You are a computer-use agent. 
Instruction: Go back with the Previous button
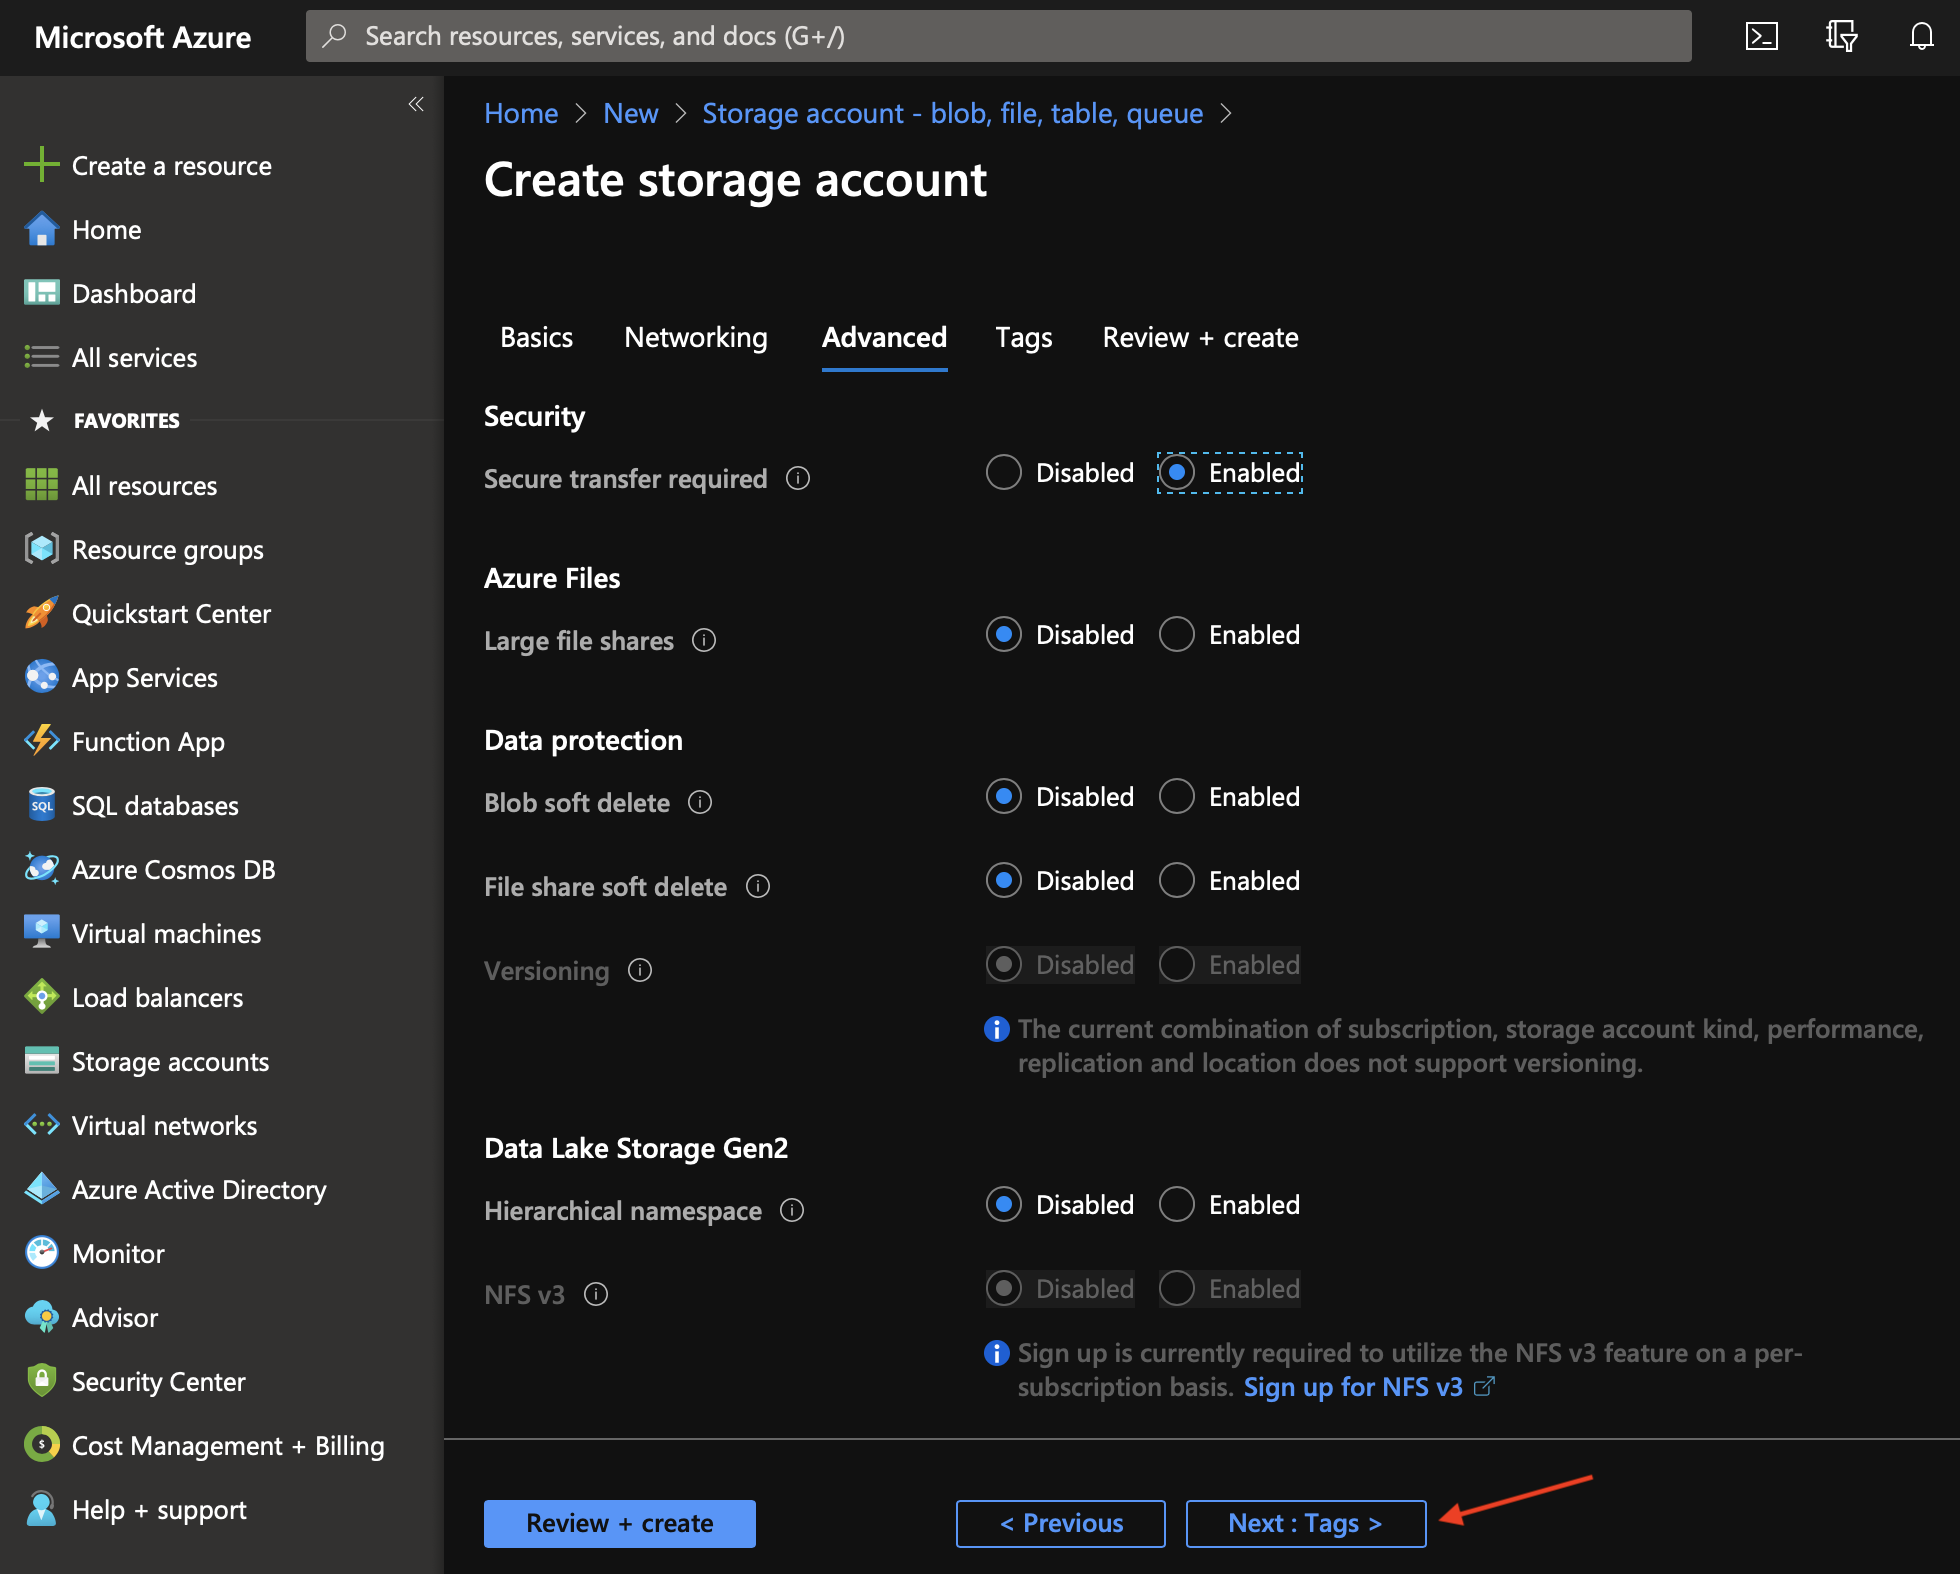[1061, 1523]
